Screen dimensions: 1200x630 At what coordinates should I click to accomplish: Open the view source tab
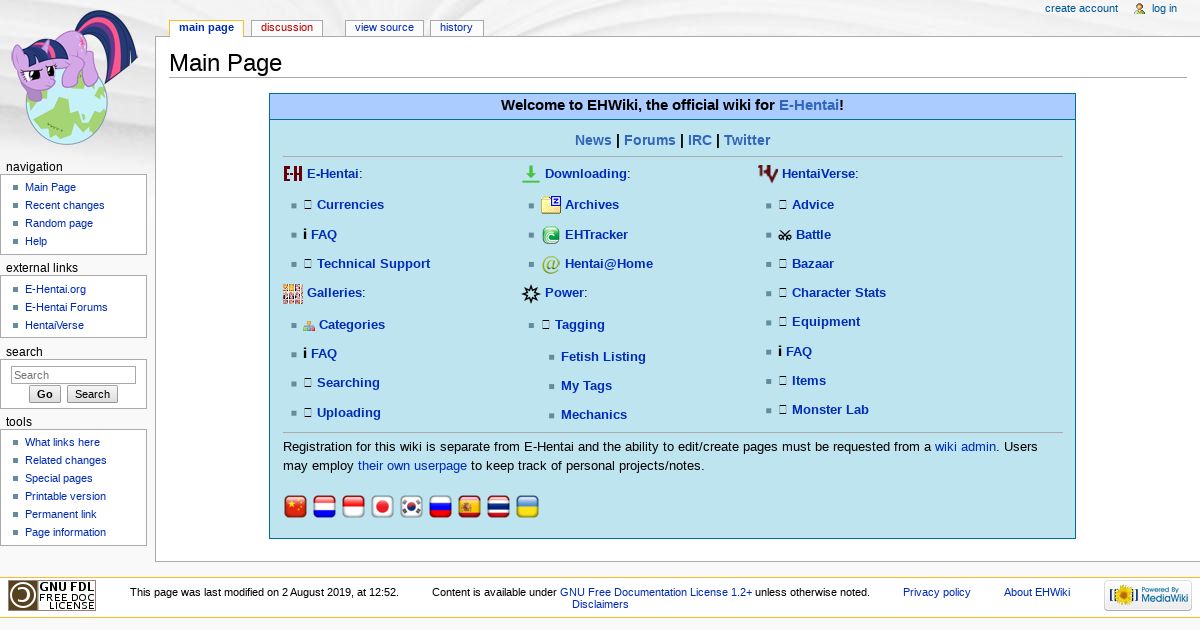coord(384,27)
